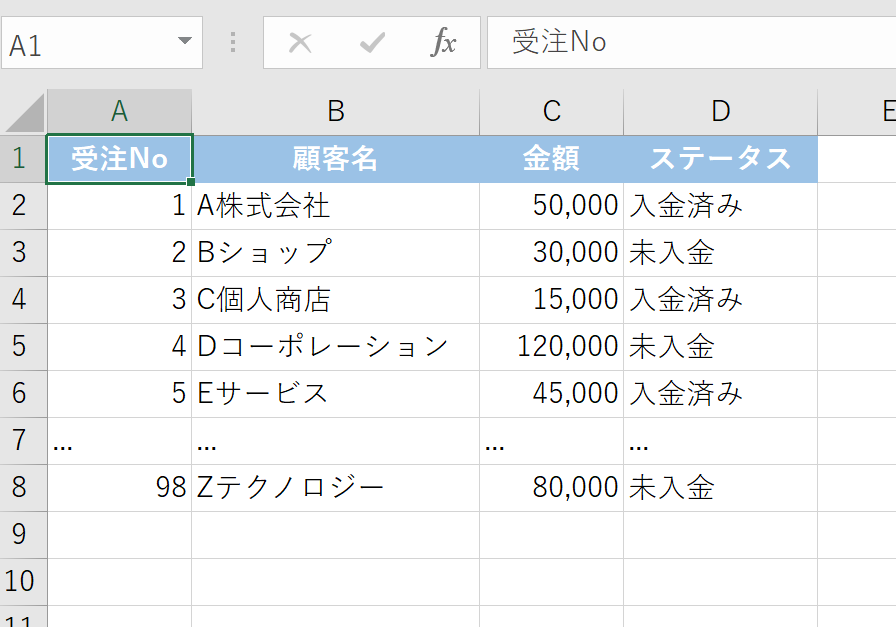Viewport: 896px width, 627px height.
Task: Click the cell containing Dコーポレーション
Action: pyautogui.click(x=335, y=346)
